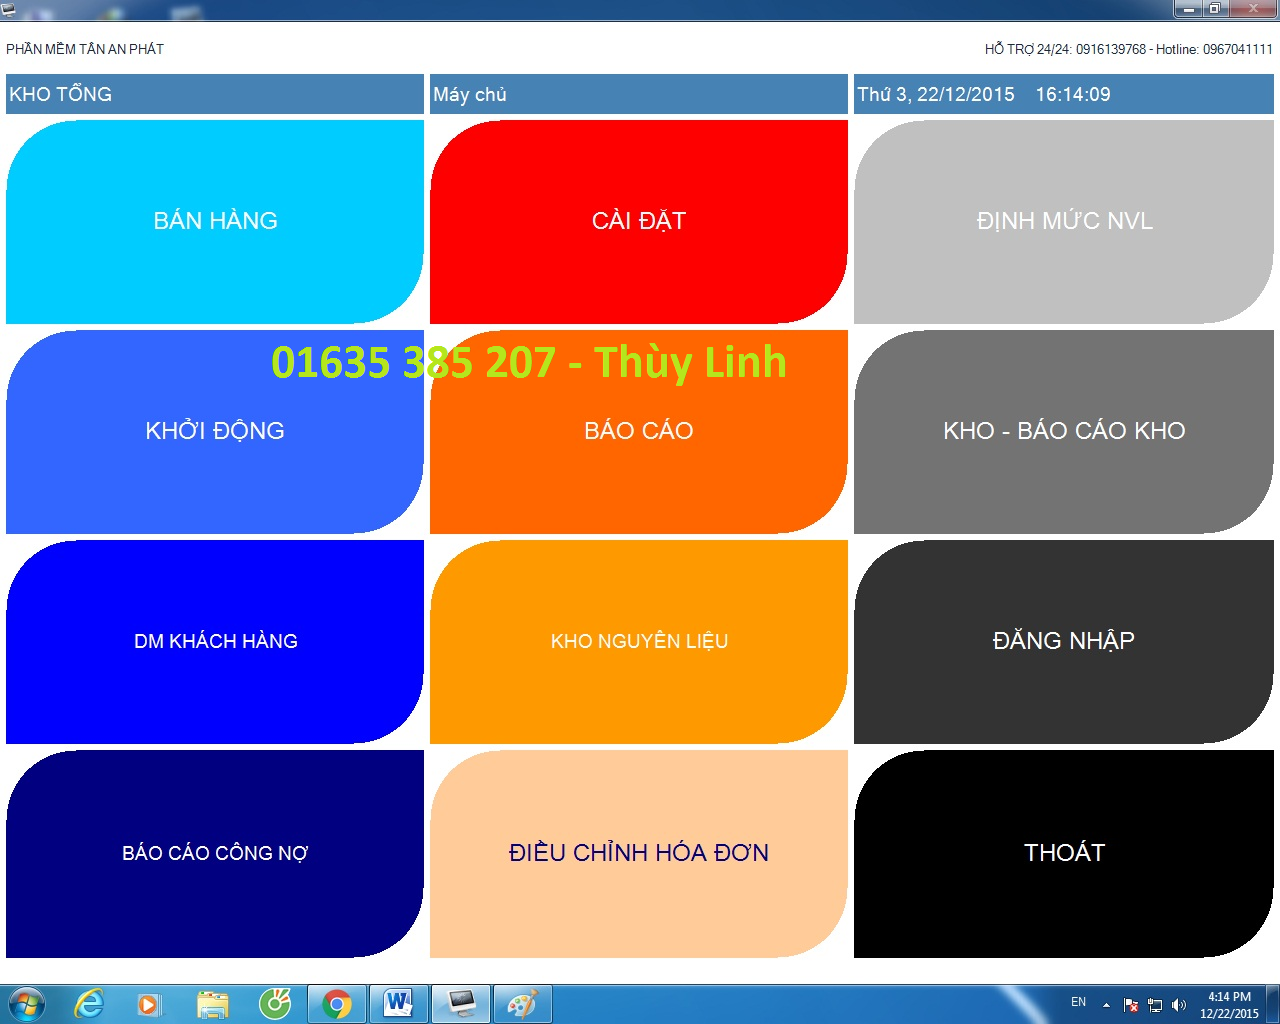Viewport: 1280px width, 1024px height.
Task: Open Windows Media Player from taskbar
Action: coord(149,1004)
